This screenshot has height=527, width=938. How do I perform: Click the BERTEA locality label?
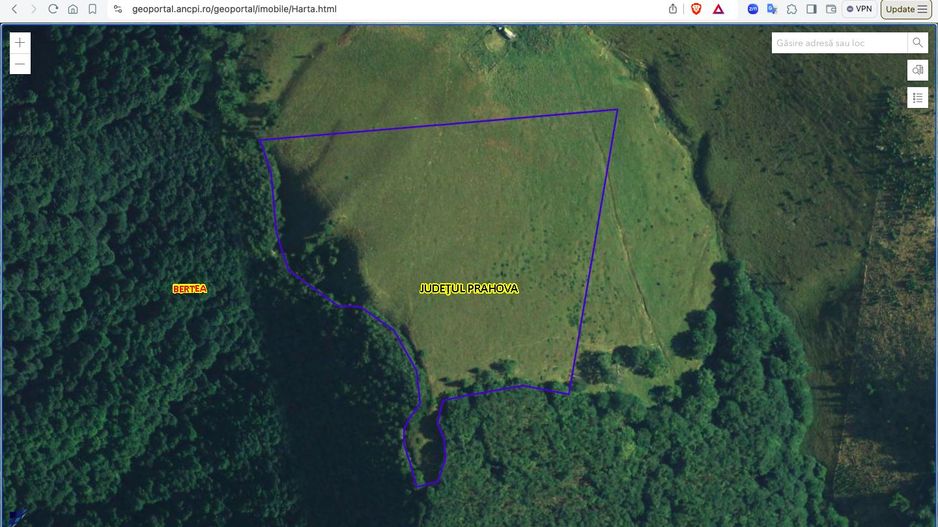pyautogui.click(x=190, y=289)
